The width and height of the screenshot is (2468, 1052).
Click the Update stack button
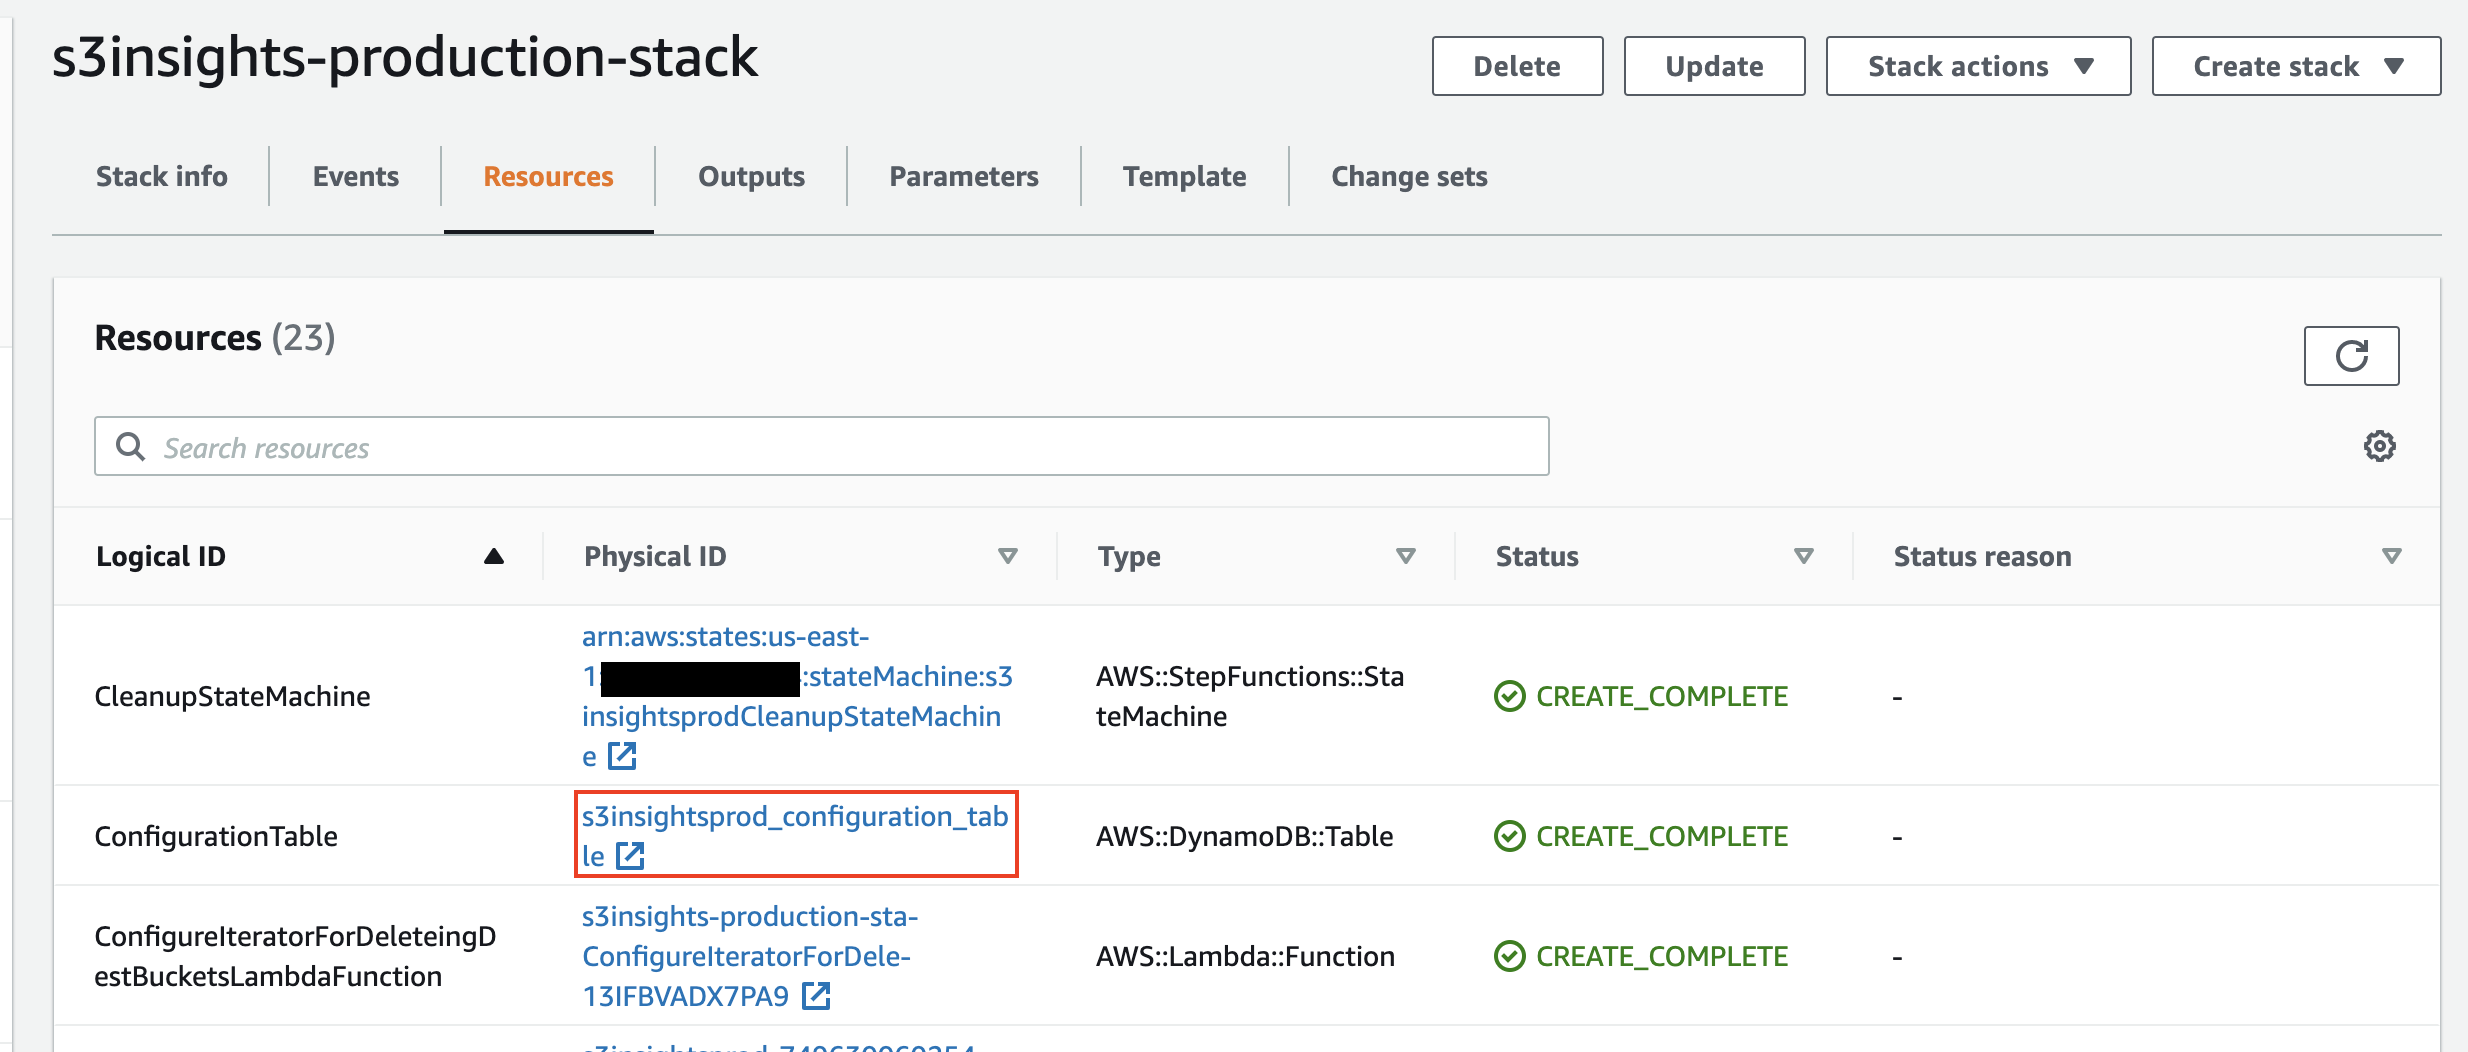pos(1714,66)
